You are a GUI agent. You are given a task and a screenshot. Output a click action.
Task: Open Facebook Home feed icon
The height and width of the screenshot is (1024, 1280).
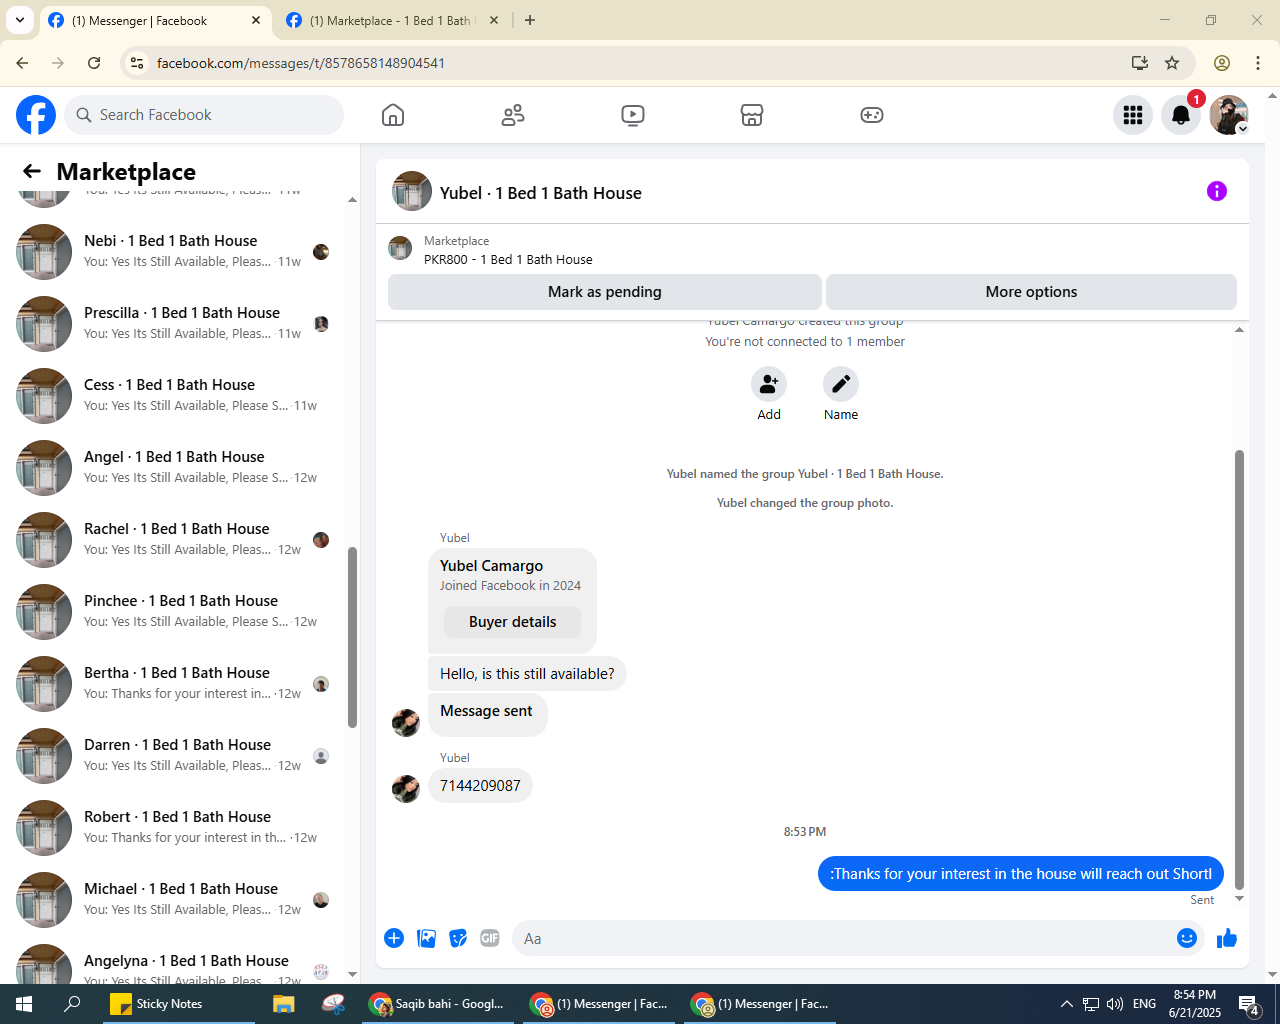(393, 115)
